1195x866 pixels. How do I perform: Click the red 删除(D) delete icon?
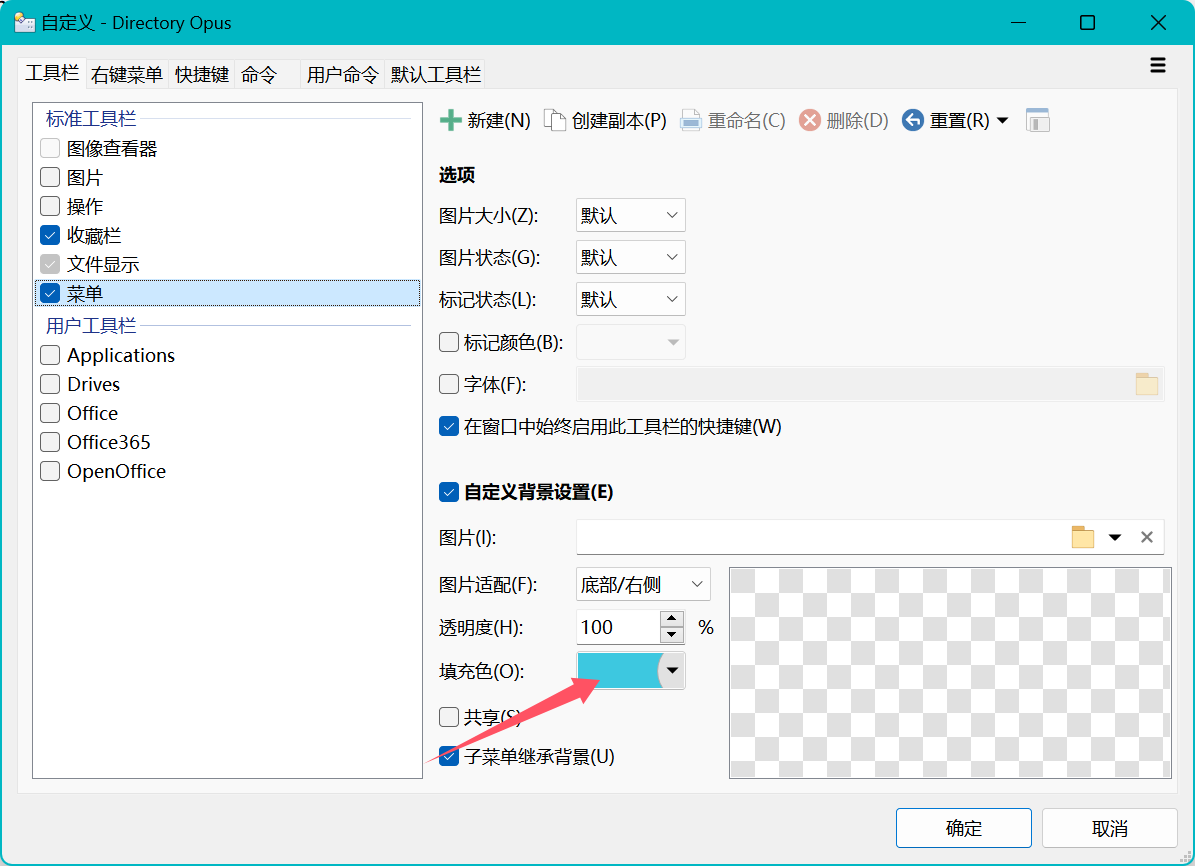tap(810, 120)
